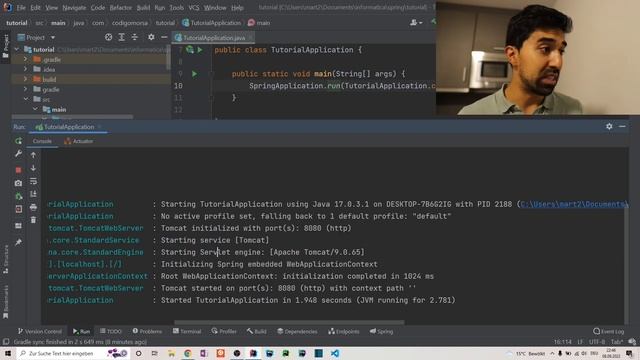The image size is (640, 360).
Task: Change UTF-8 file encoding in status bar
Action: coord(597,342)
